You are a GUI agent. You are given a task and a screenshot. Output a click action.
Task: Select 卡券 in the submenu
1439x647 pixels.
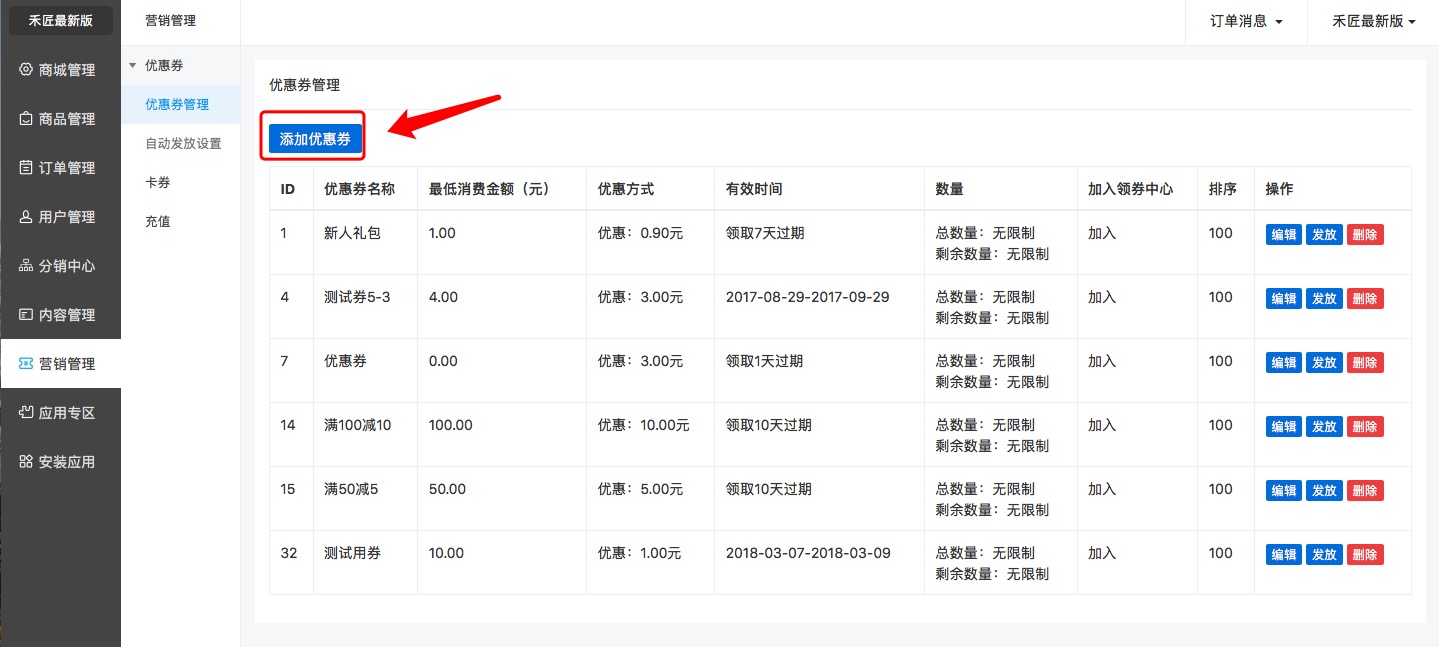click(158, 183)
